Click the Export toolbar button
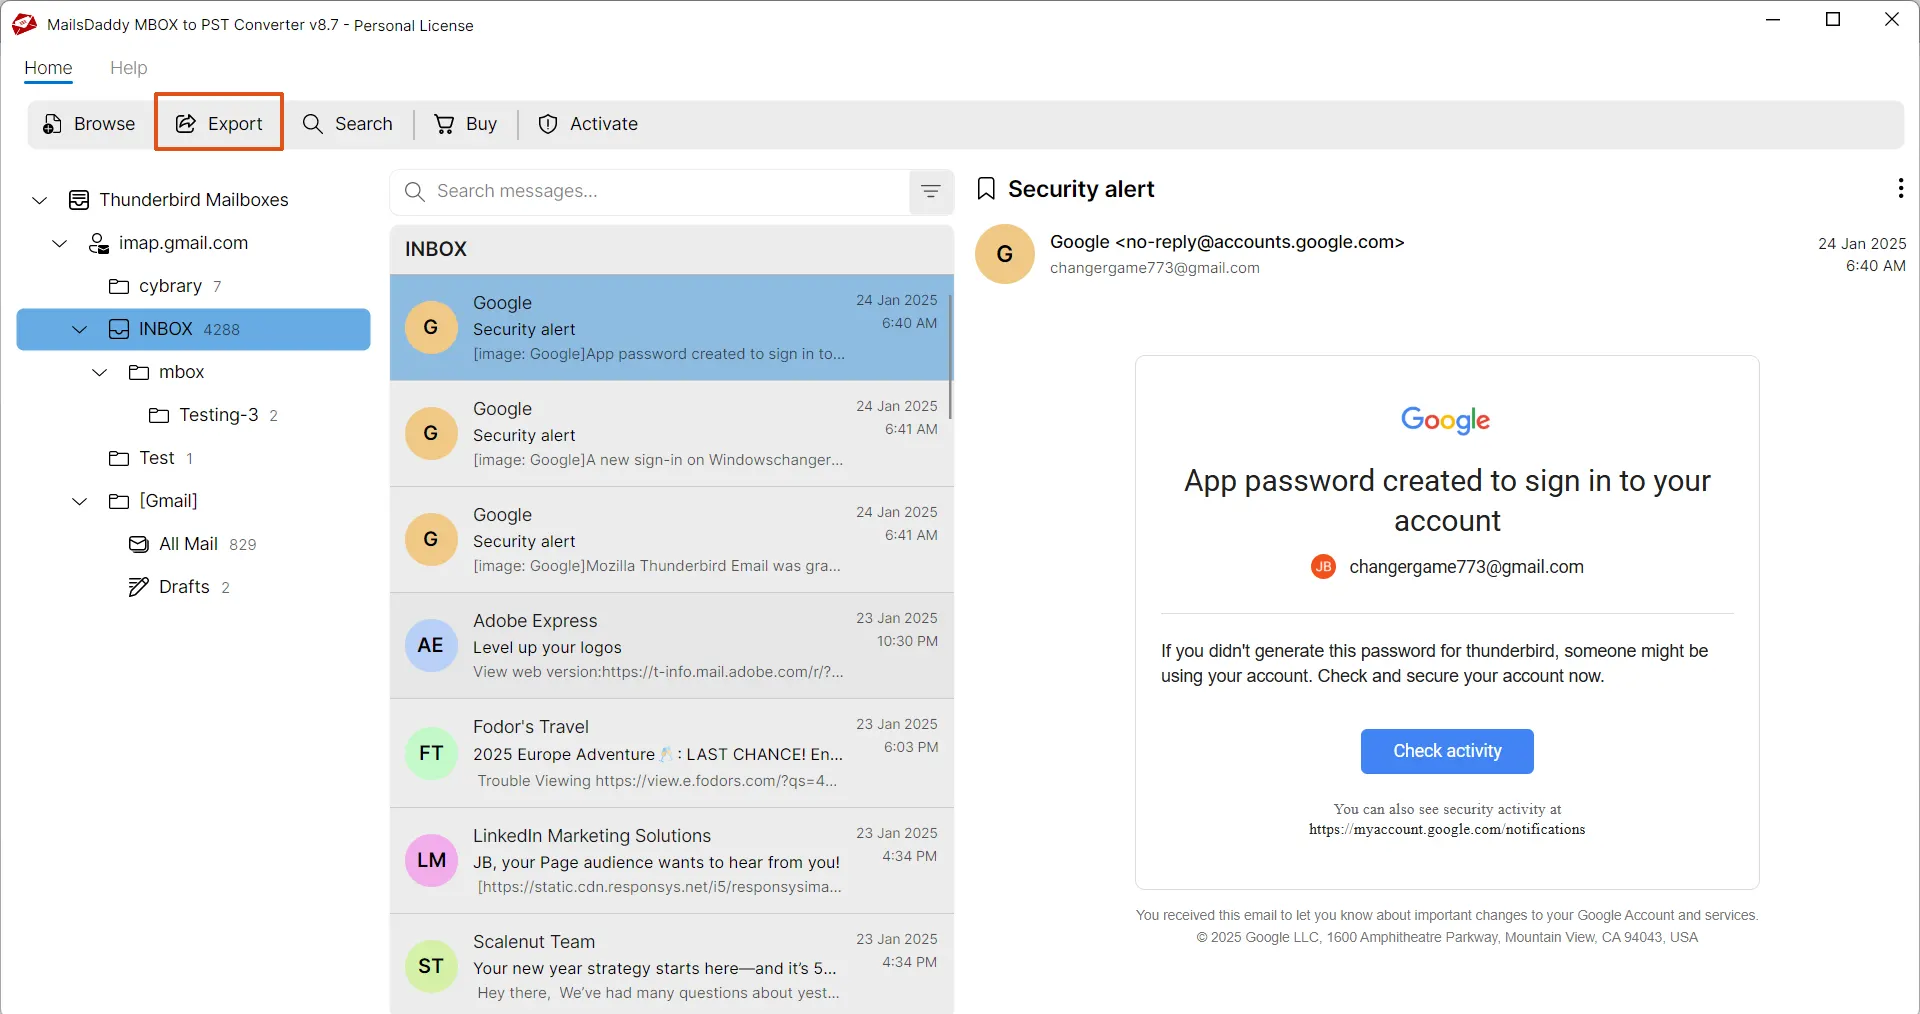Screen dimensions: 1920x1014 (219, 123)
